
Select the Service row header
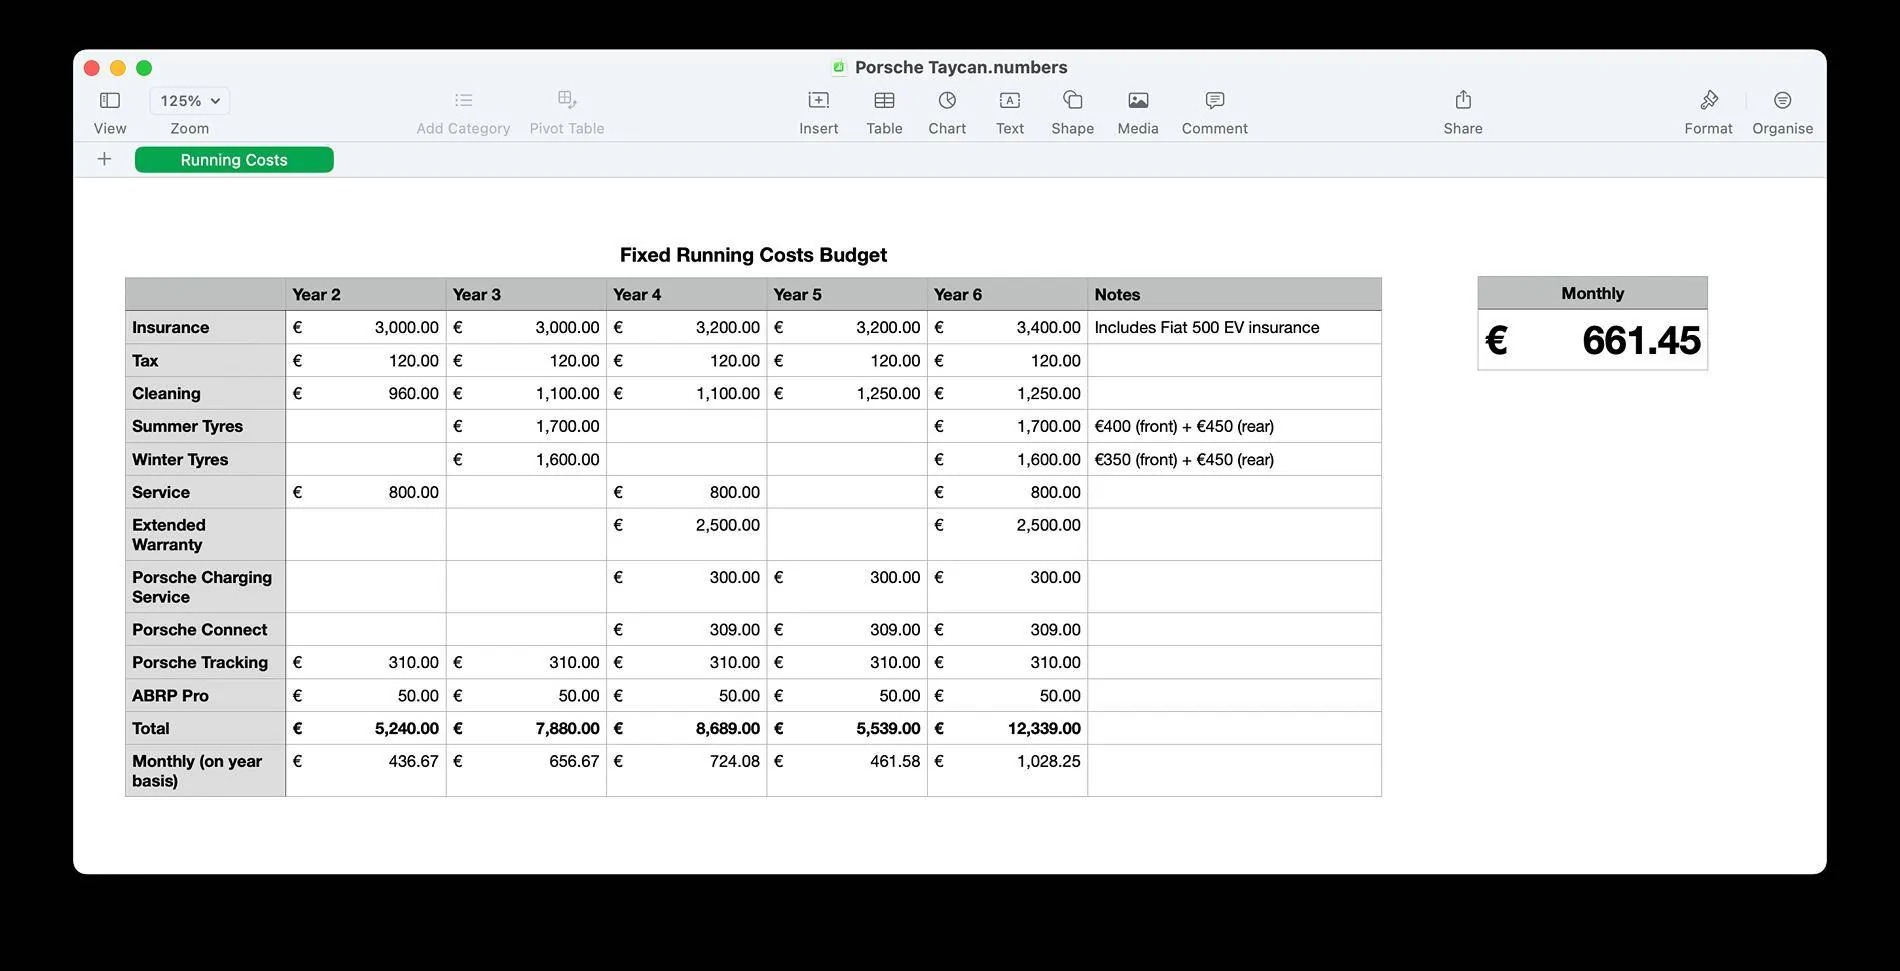click(205, 492)
